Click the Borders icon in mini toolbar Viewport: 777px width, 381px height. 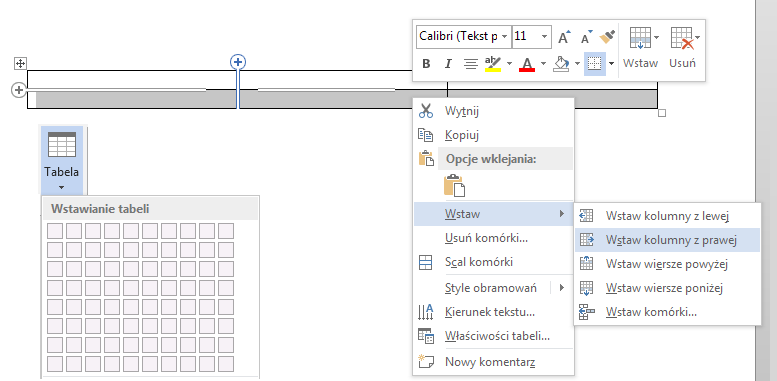[595, 63]
